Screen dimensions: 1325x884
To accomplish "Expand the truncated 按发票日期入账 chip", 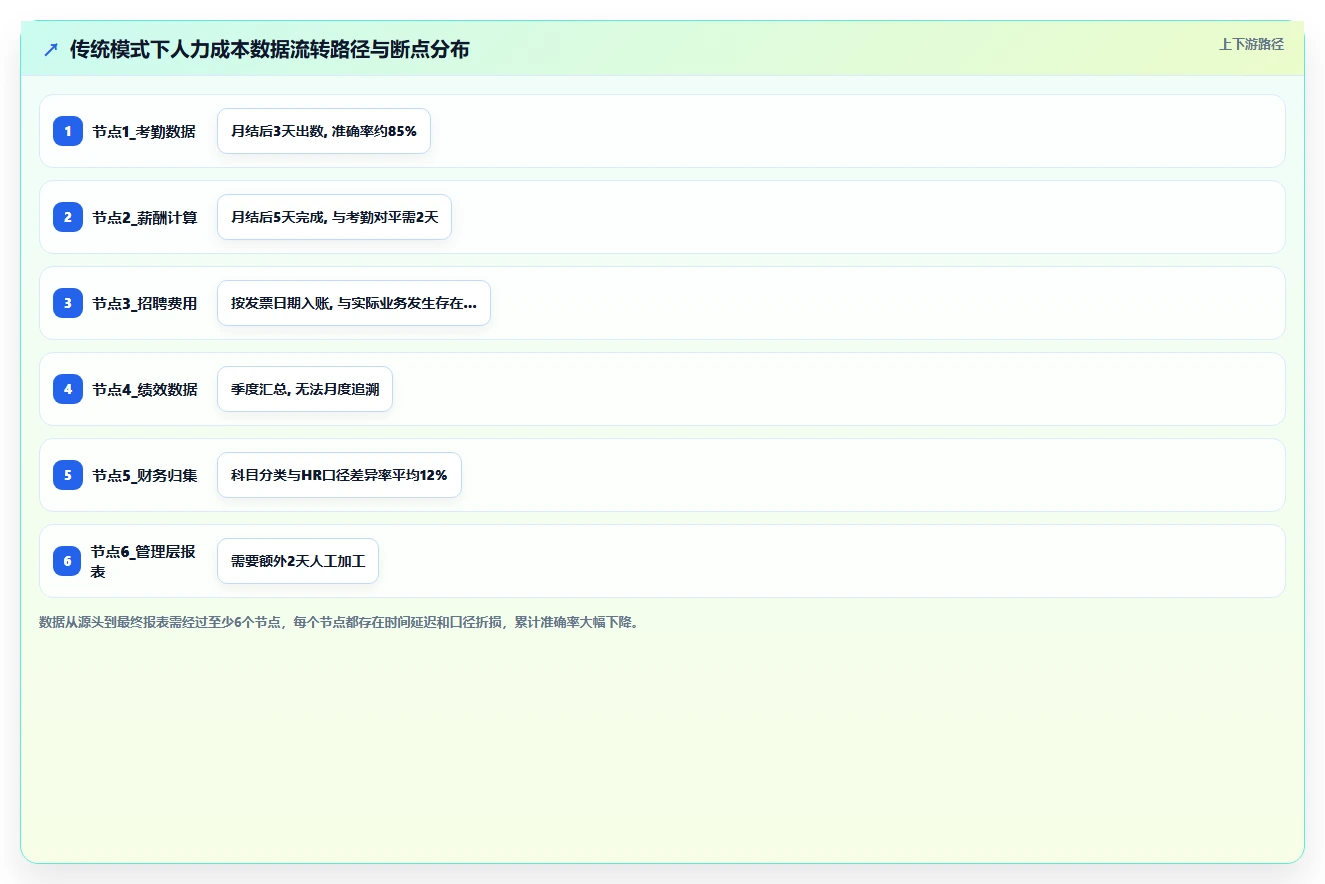I will (354, 303).
